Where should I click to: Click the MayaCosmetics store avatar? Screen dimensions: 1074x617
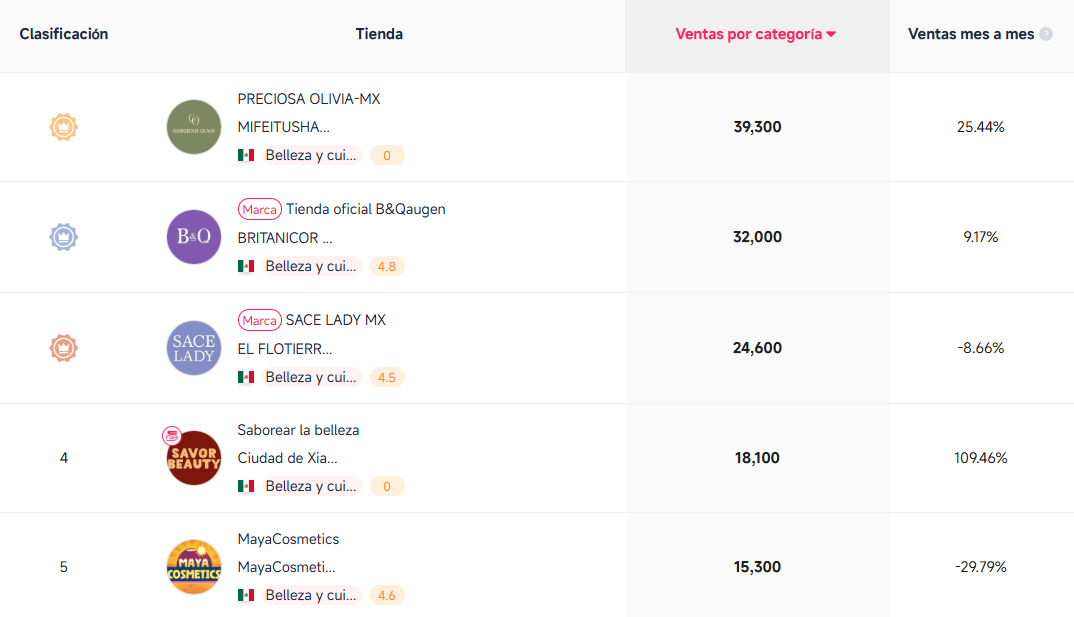[x=194, y=567]
